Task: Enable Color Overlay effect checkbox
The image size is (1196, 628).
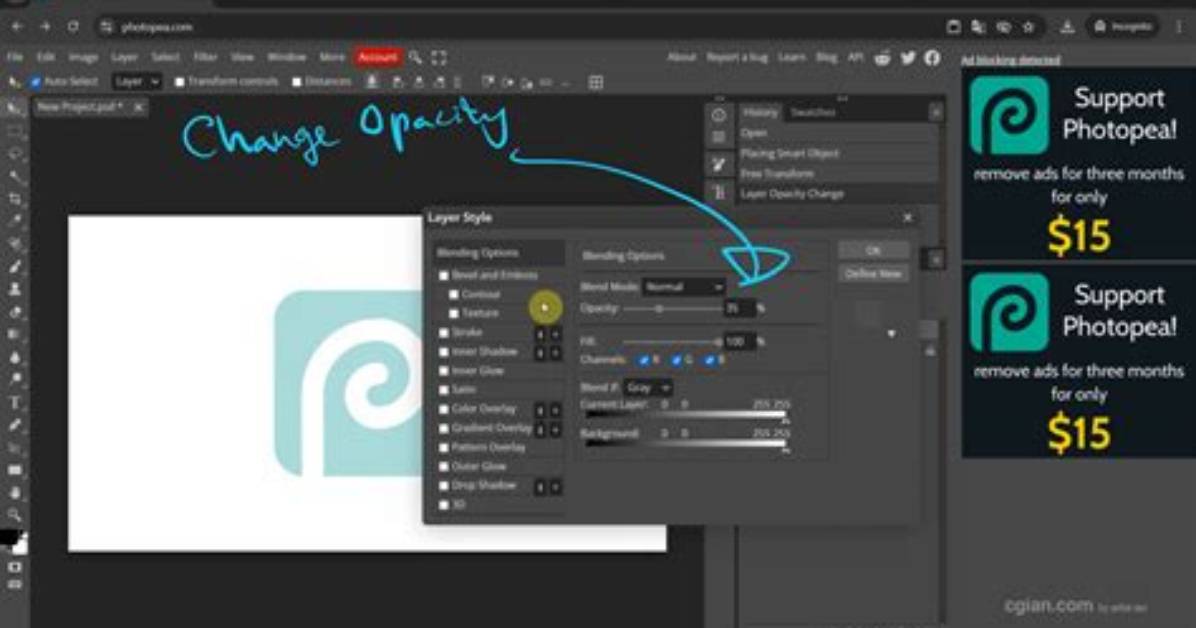Action: 444,409
